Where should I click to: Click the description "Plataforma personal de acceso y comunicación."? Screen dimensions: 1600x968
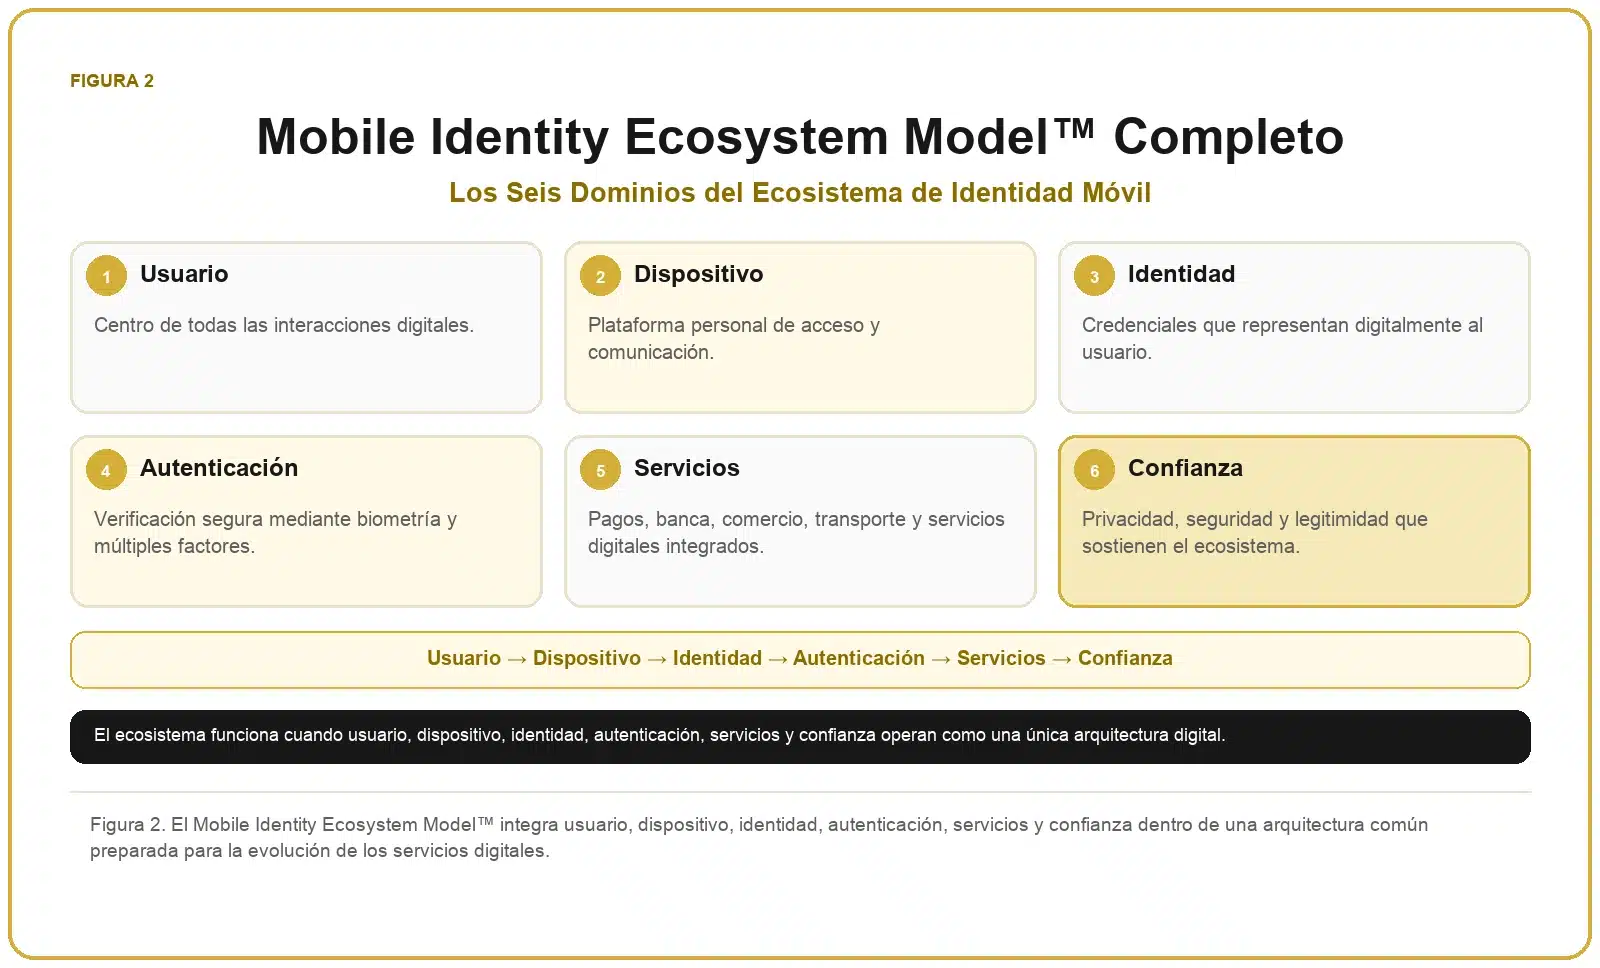pos(734,338)
